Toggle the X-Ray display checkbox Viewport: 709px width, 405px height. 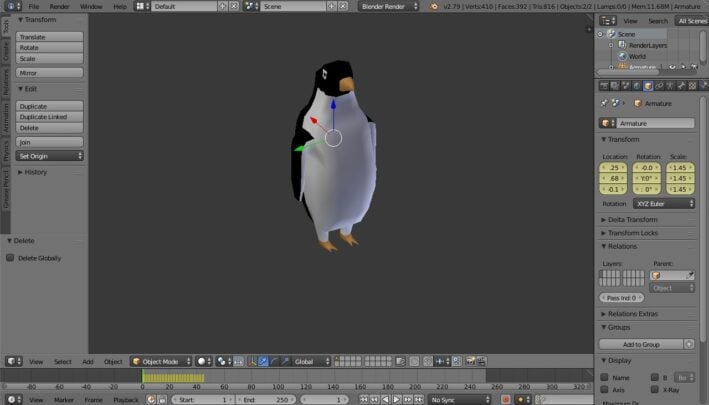pos(656,389)
